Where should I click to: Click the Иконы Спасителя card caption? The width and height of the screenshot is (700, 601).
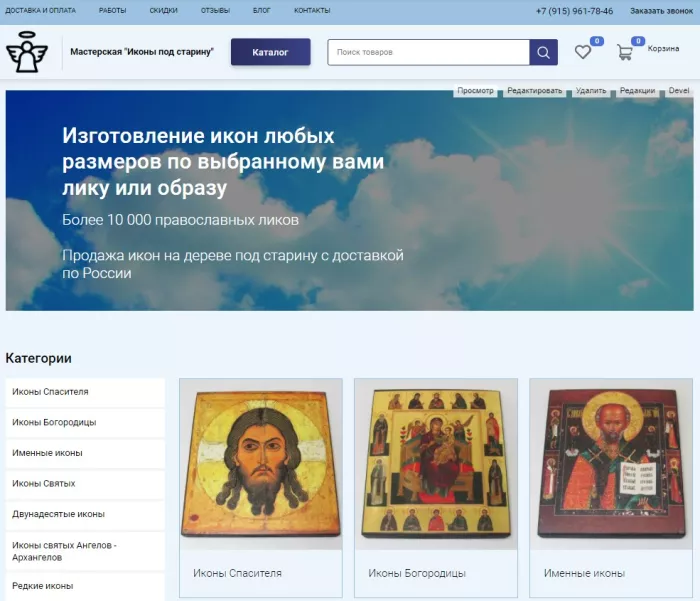(x=238, y=573)
